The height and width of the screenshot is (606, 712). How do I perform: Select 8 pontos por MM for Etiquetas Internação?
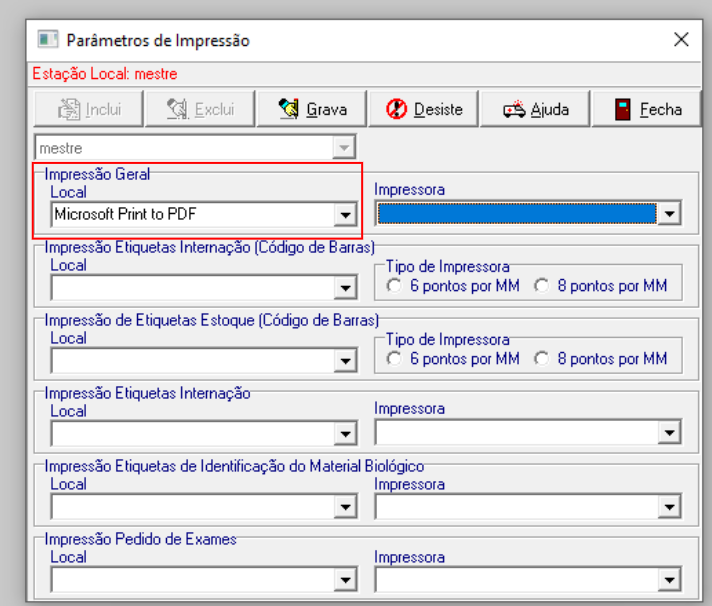click(601, 286)
